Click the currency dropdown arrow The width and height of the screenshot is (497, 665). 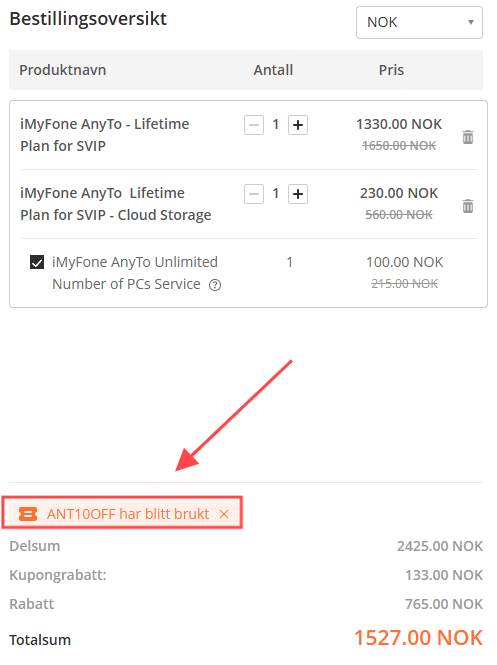click(470, 22)
